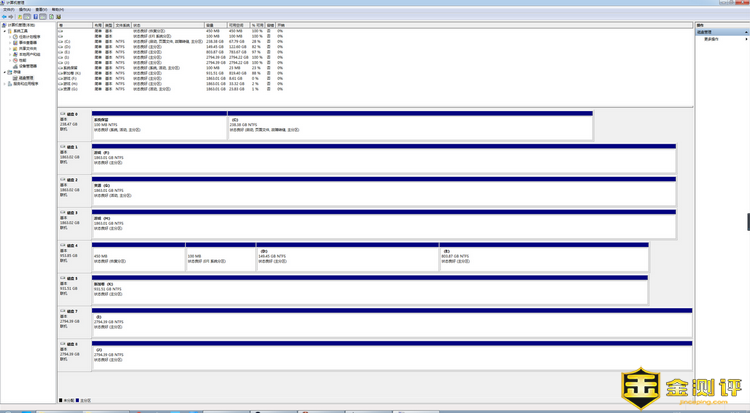
Task: Open the Action menu
Action: pos(24,9)
